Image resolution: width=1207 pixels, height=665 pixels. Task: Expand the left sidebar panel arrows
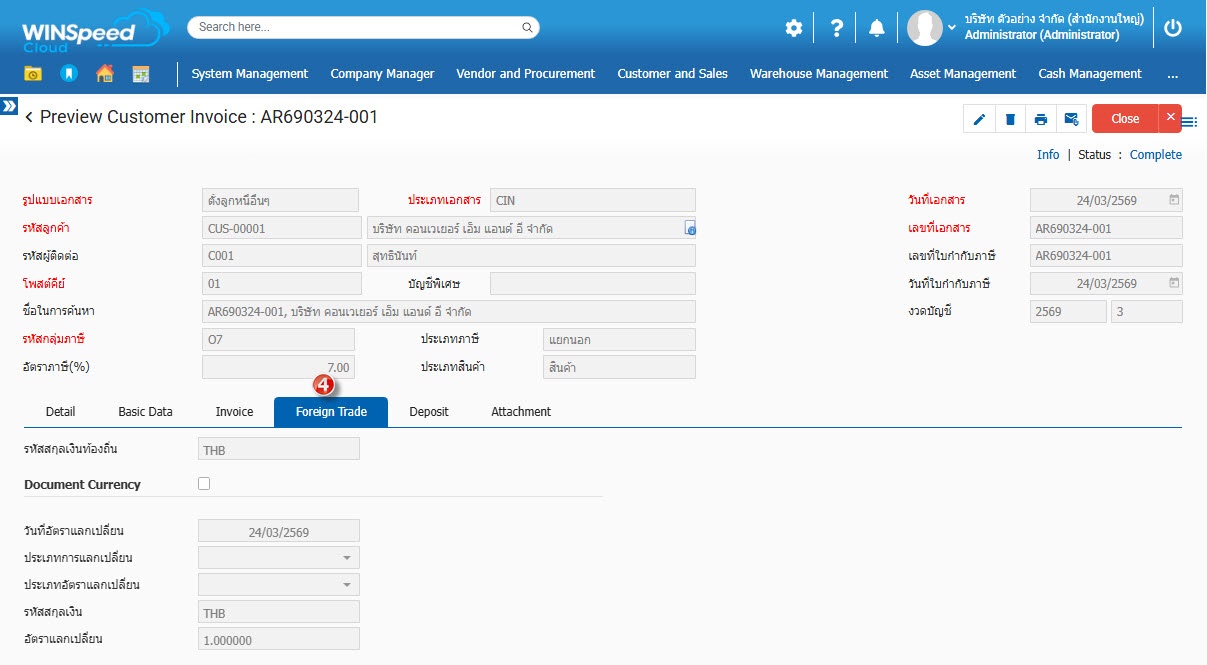click(9, 105)
